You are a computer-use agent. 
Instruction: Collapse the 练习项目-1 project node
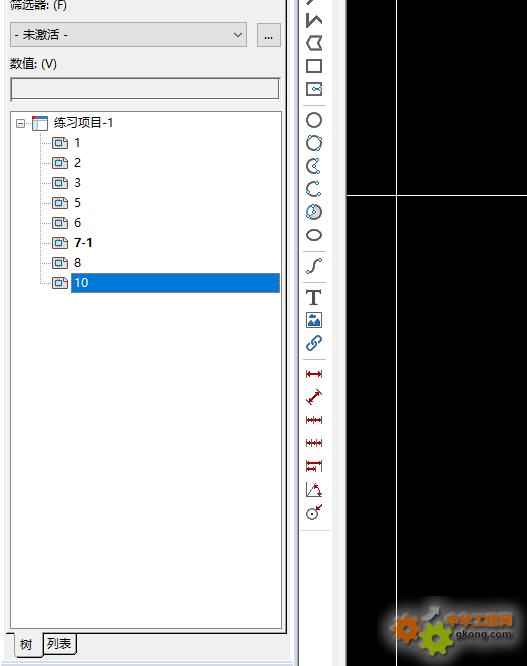(x=20, y=124)
